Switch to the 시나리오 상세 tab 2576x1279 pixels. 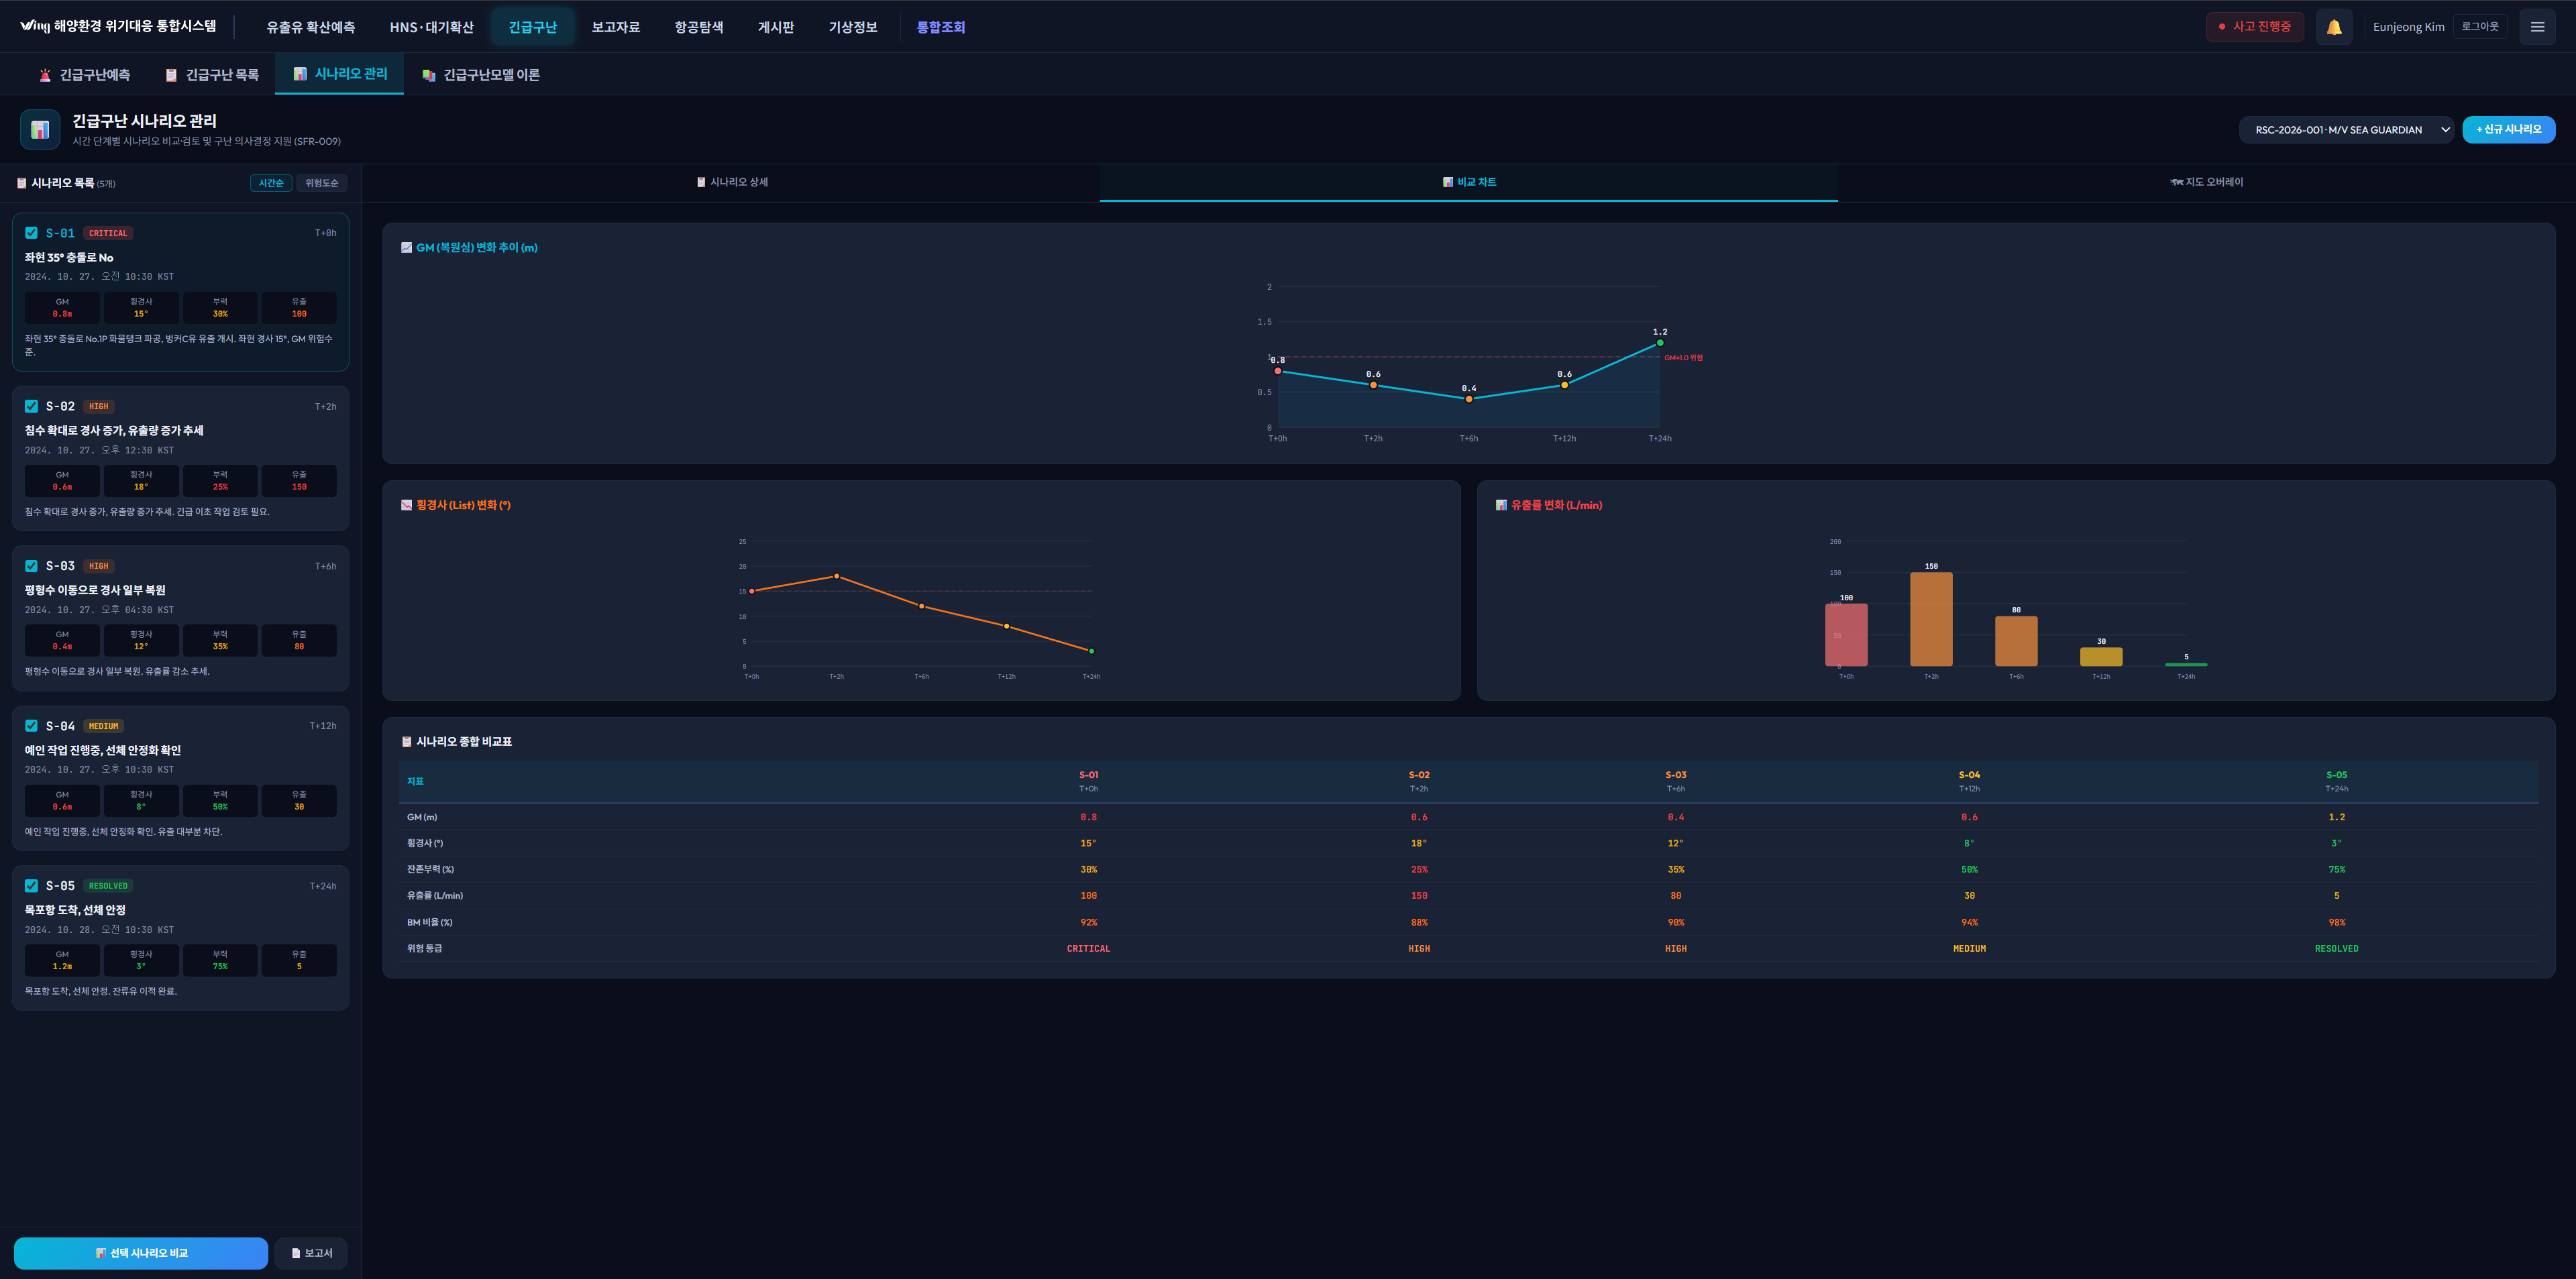pyautogui.click(x=732, y=182)
